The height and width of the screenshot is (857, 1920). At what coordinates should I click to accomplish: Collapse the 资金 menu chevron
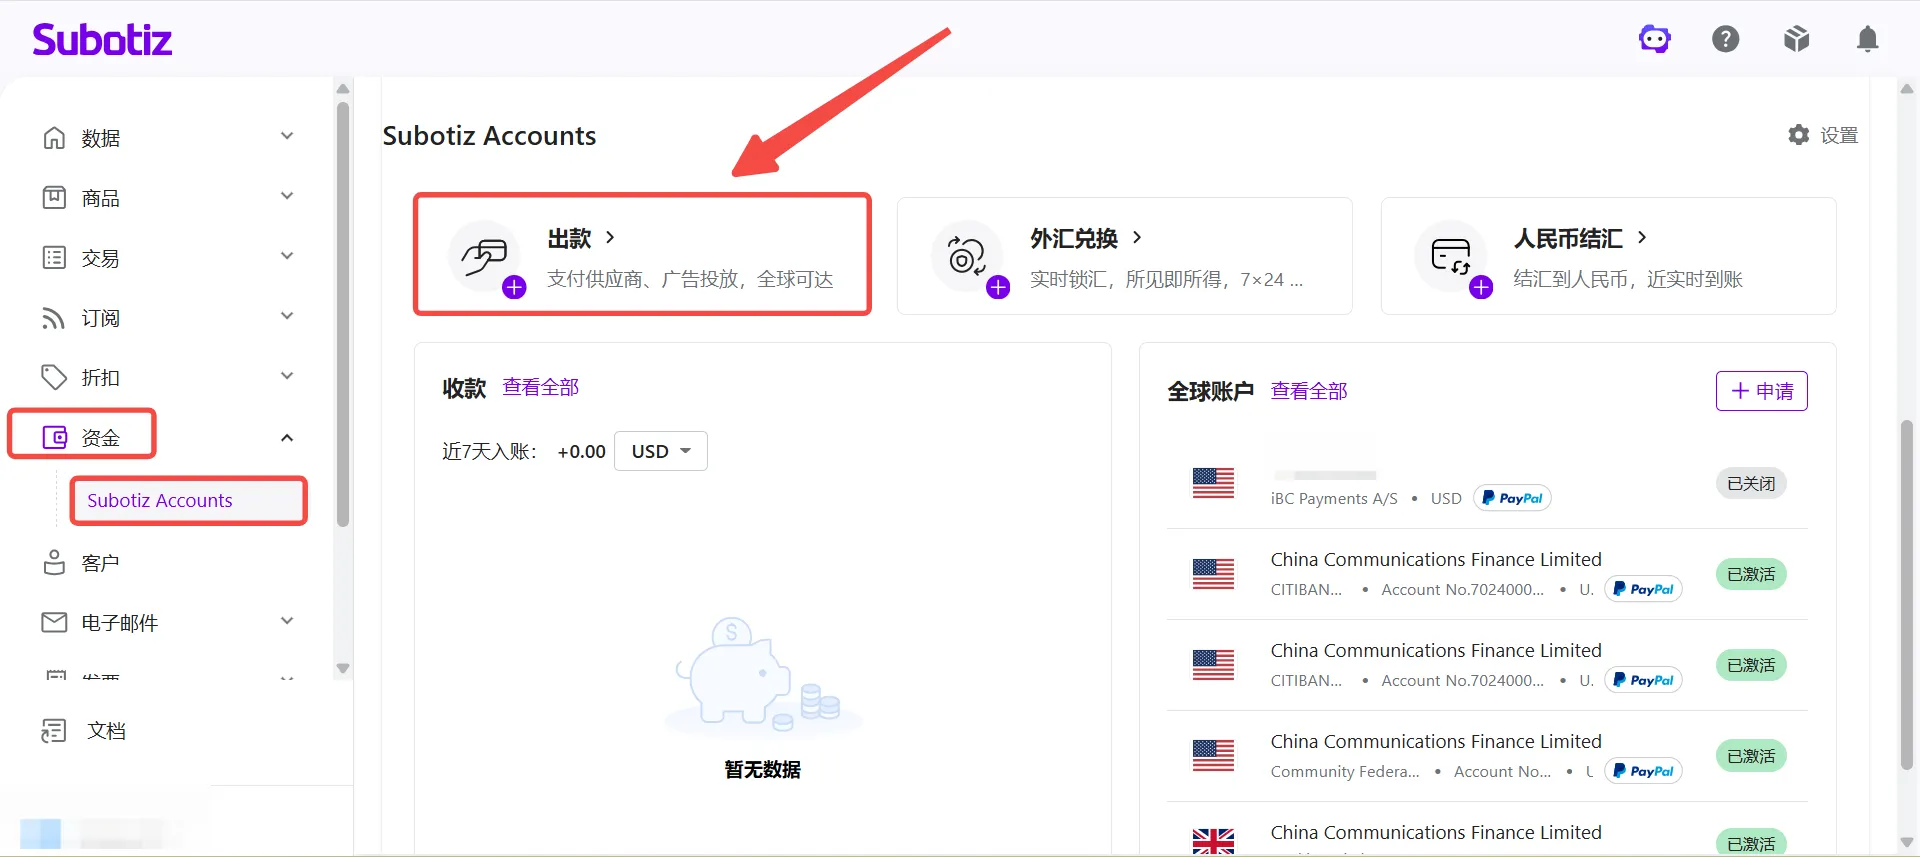pyautogui.click(x=287, y=437)
